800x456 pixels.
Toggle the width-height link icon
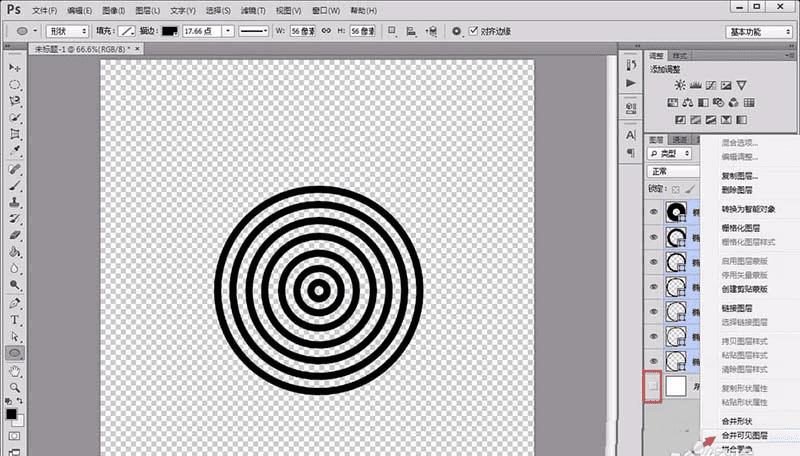pos(327,31)
